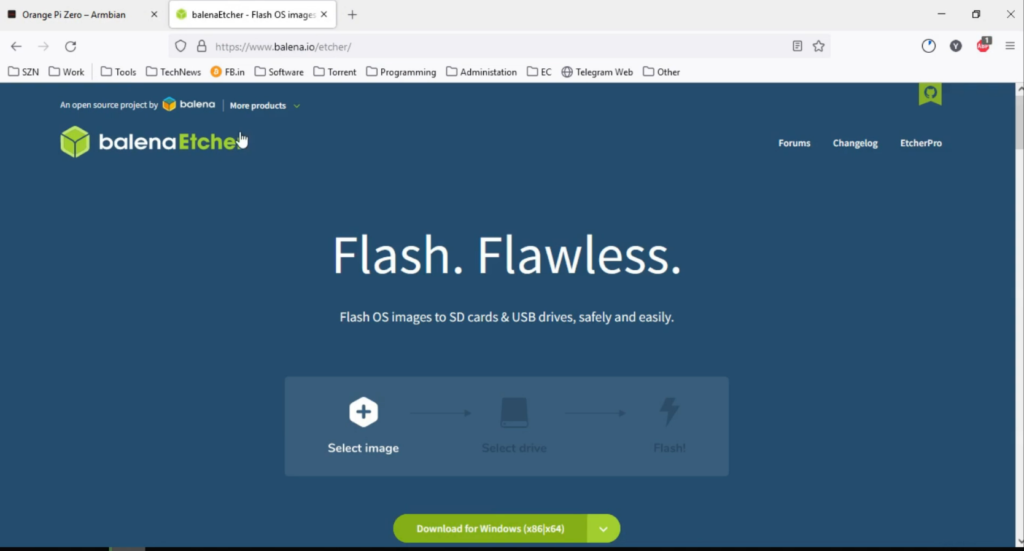
Task: Open the Tools bookmarks folder
Action: [x=118, y=72]
